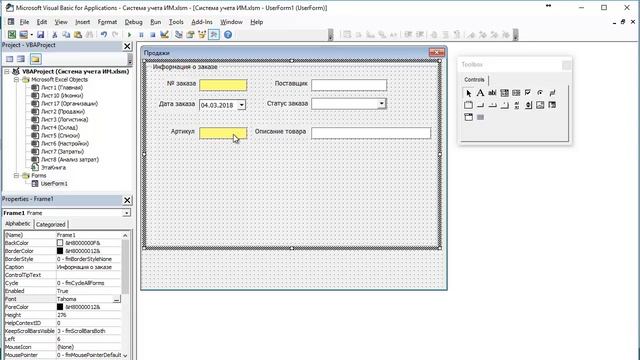Screen dimensions: 640x360
Task: Open the Frame1 object selector dropdown
Action: tap(127, 213)
